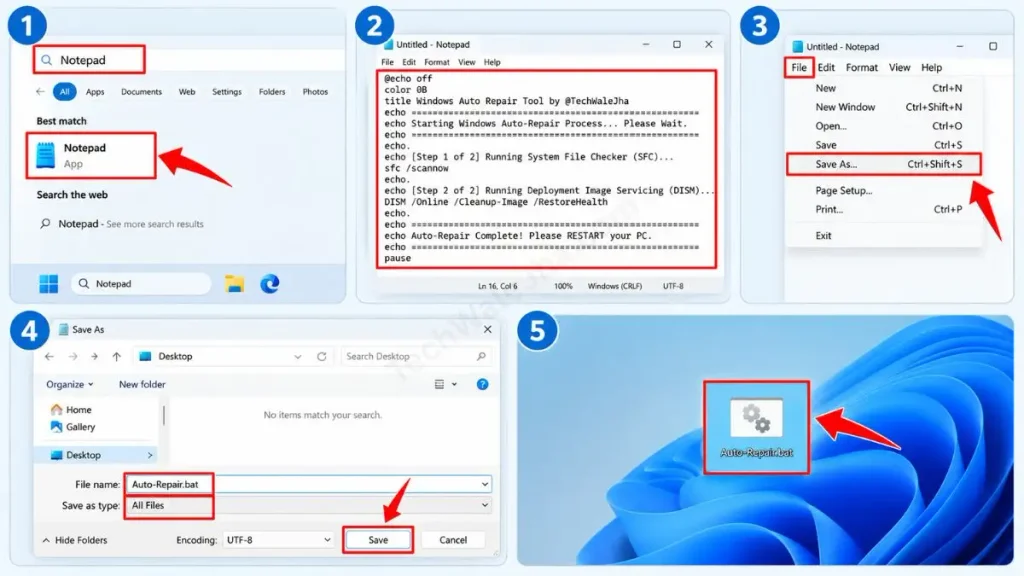Open the Encoding UTF-8 dropdown
The height and width of the screenshot is (576, 1024).
[278, 540]
